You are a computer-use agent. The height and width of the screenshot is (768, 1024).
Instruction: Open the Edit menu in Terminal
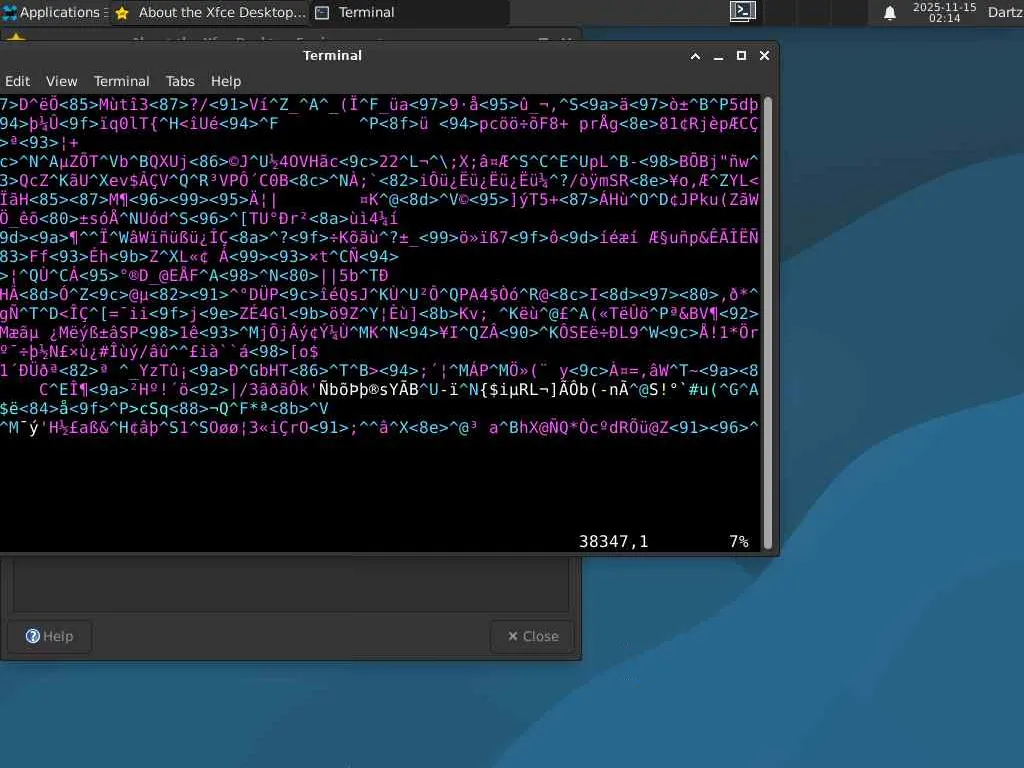(17, 81)
